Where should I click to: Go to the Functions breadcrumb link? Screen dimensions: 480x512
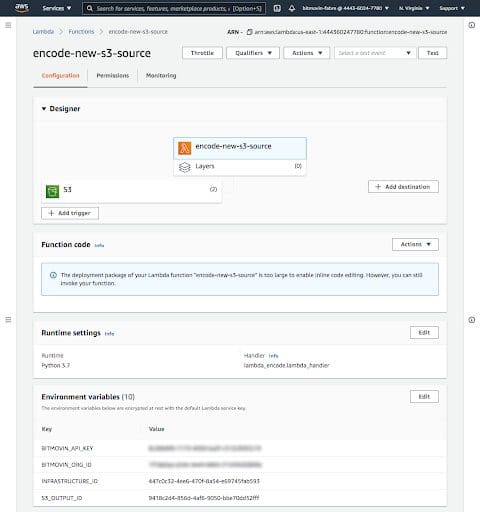click(81, 32)
